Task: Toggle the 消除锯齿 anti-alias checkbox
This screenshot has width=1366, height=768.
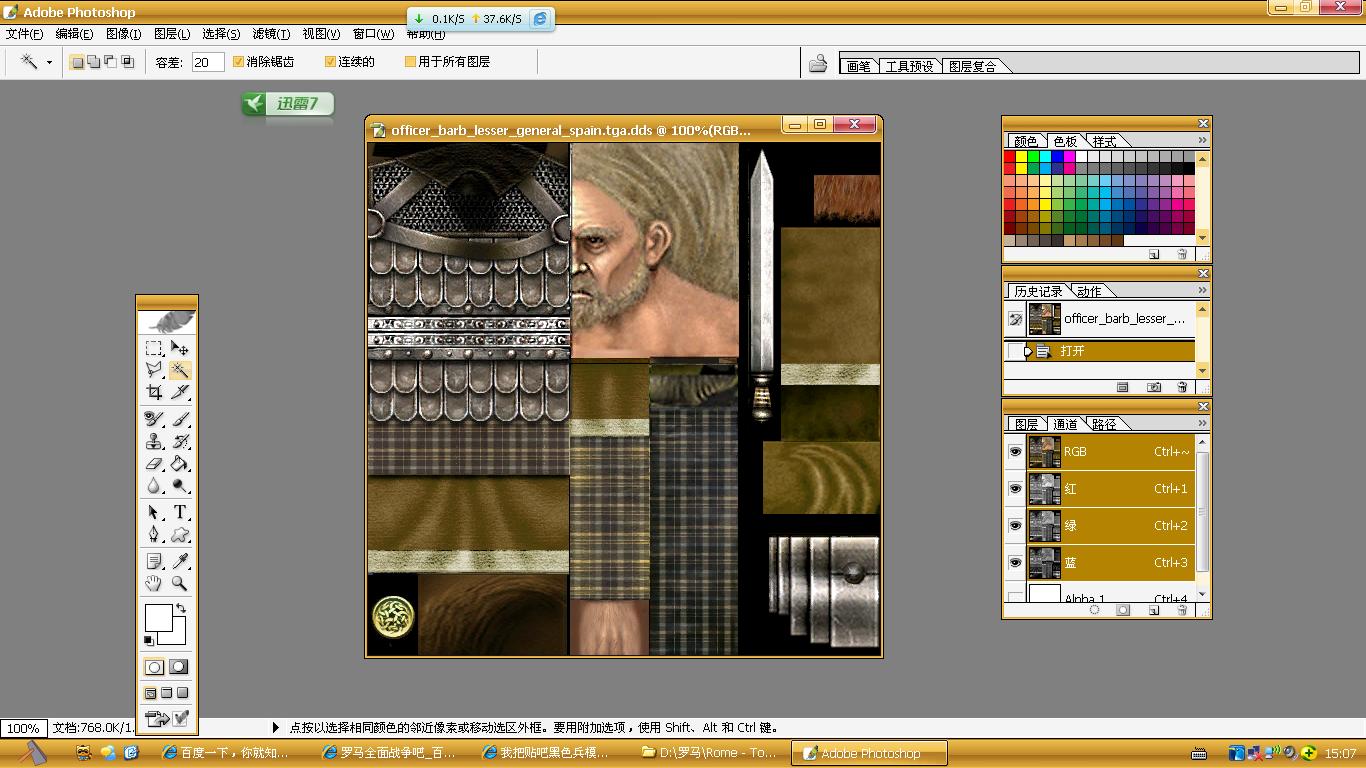Action: pyautogui.click(x=238, y=62)
